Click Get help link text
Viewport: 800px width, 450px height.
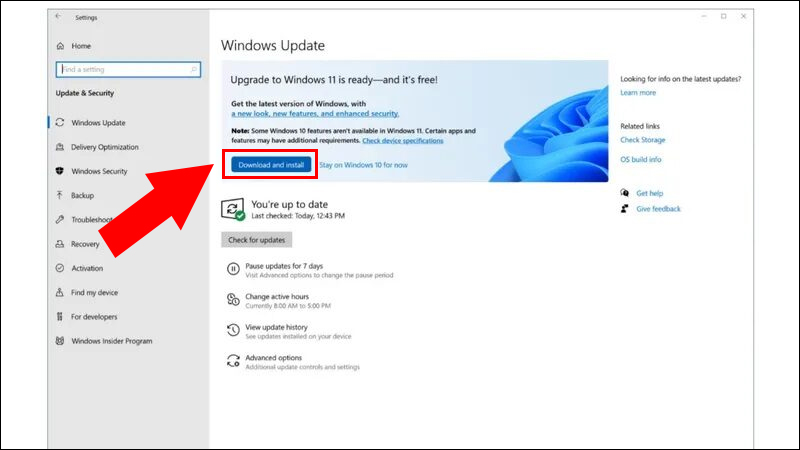pos(649,193)
